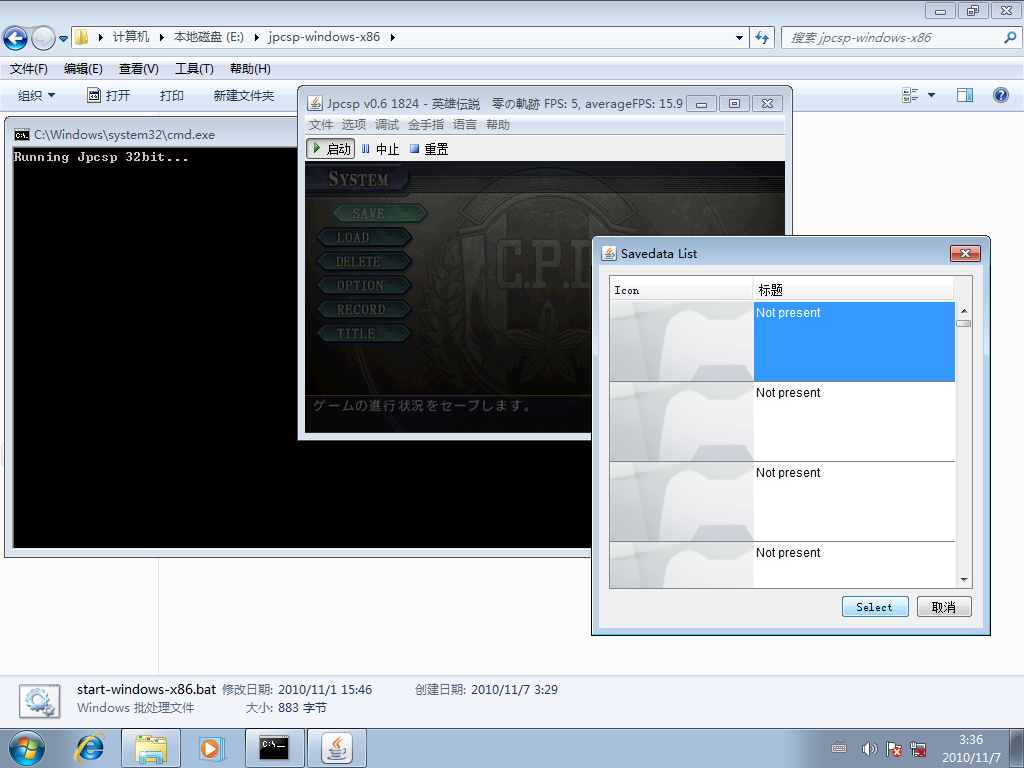
Task: Click the refresh icon beside address bar
Action: [762, 37]
